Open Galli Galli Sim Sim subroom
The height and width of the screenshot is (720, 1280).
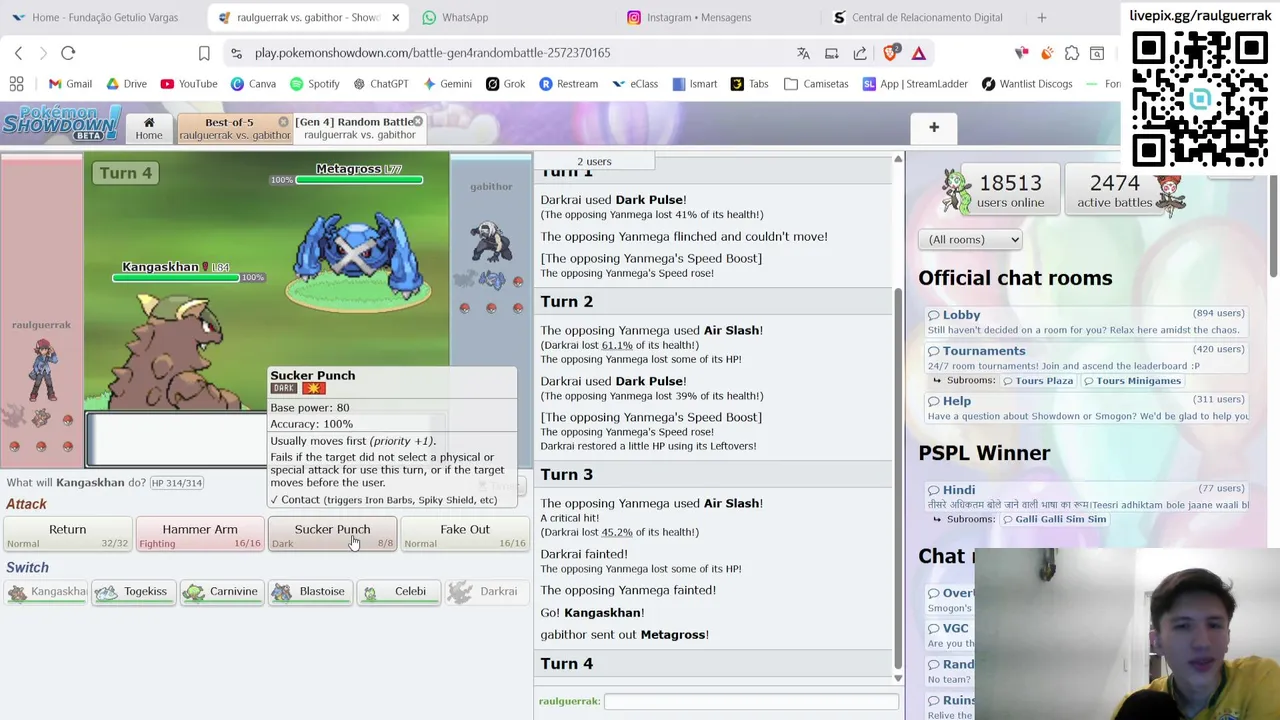1054,520
